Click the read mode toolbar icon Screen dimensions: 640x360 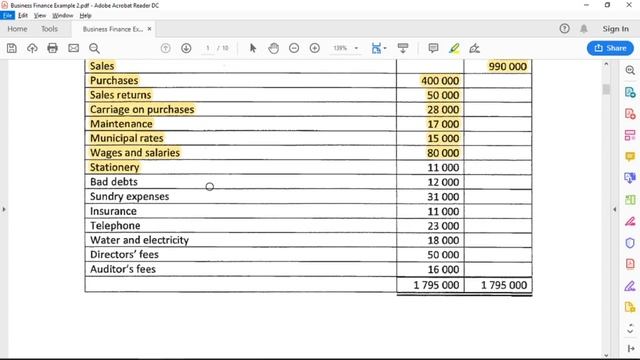point(403,48)
